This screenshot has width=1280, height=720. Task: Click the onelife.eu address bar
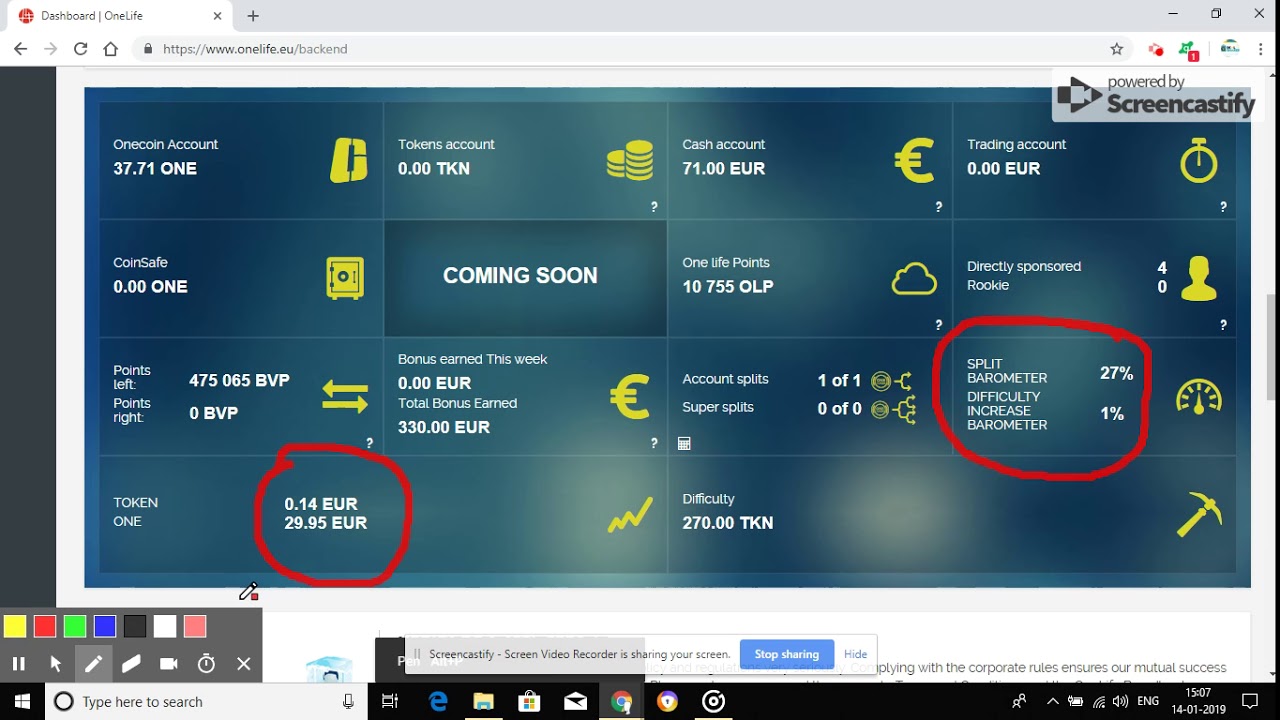tap(630, 49)
